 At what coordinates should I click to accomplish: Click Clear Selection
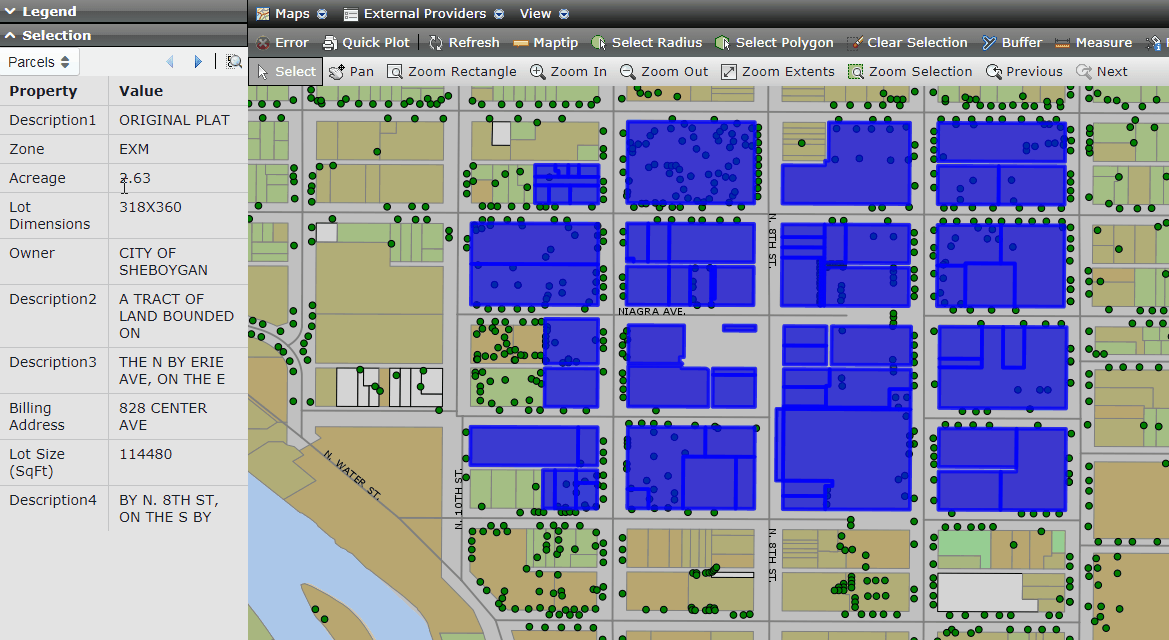(x=908, y=43)
